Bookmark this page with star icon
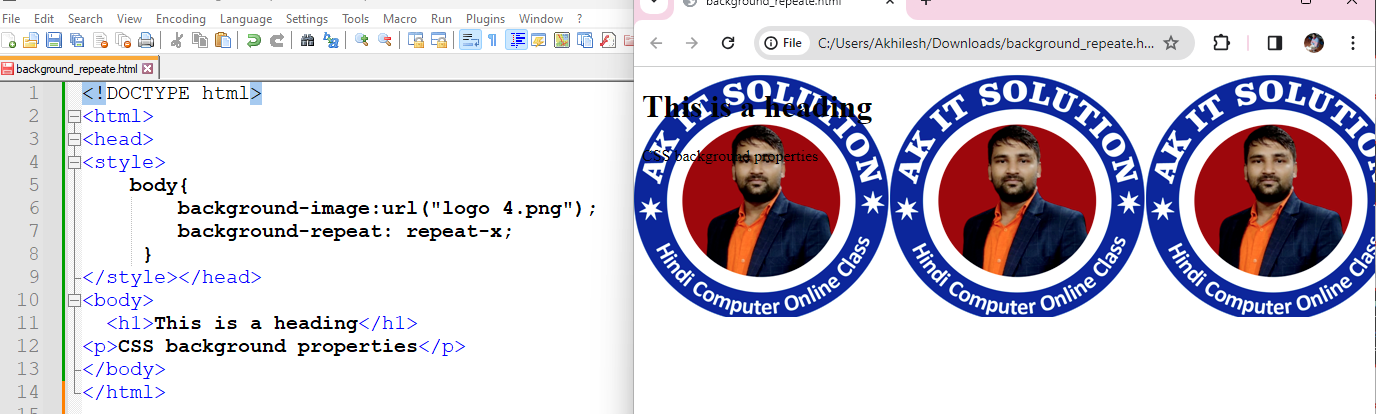This screenshot has width=1376, height=414. point(1171,43)
